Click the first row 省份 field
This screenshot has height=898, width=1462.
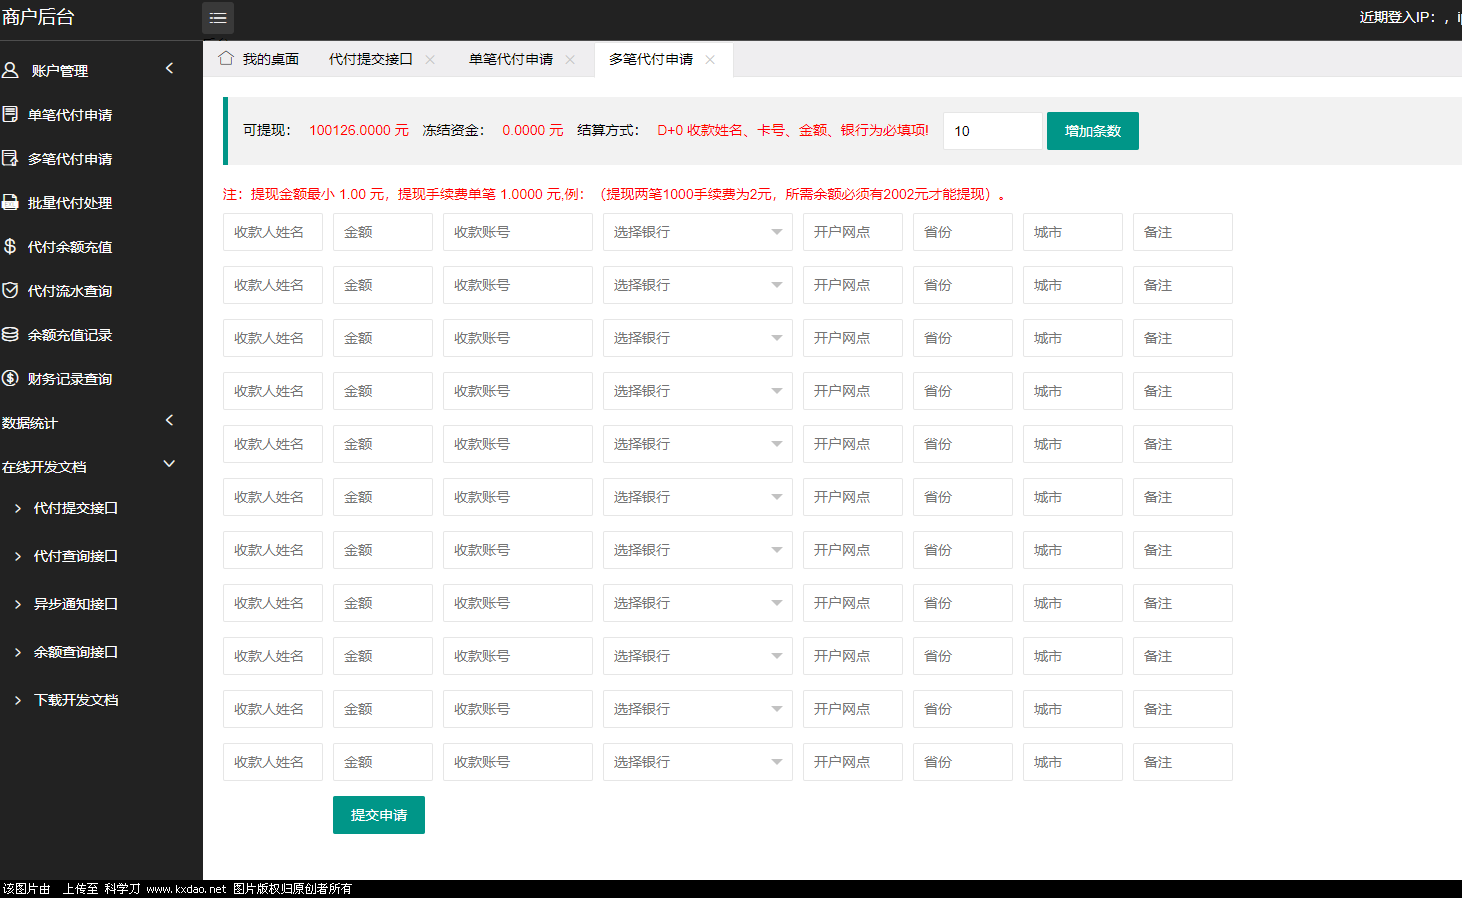(x=963, y=232)
